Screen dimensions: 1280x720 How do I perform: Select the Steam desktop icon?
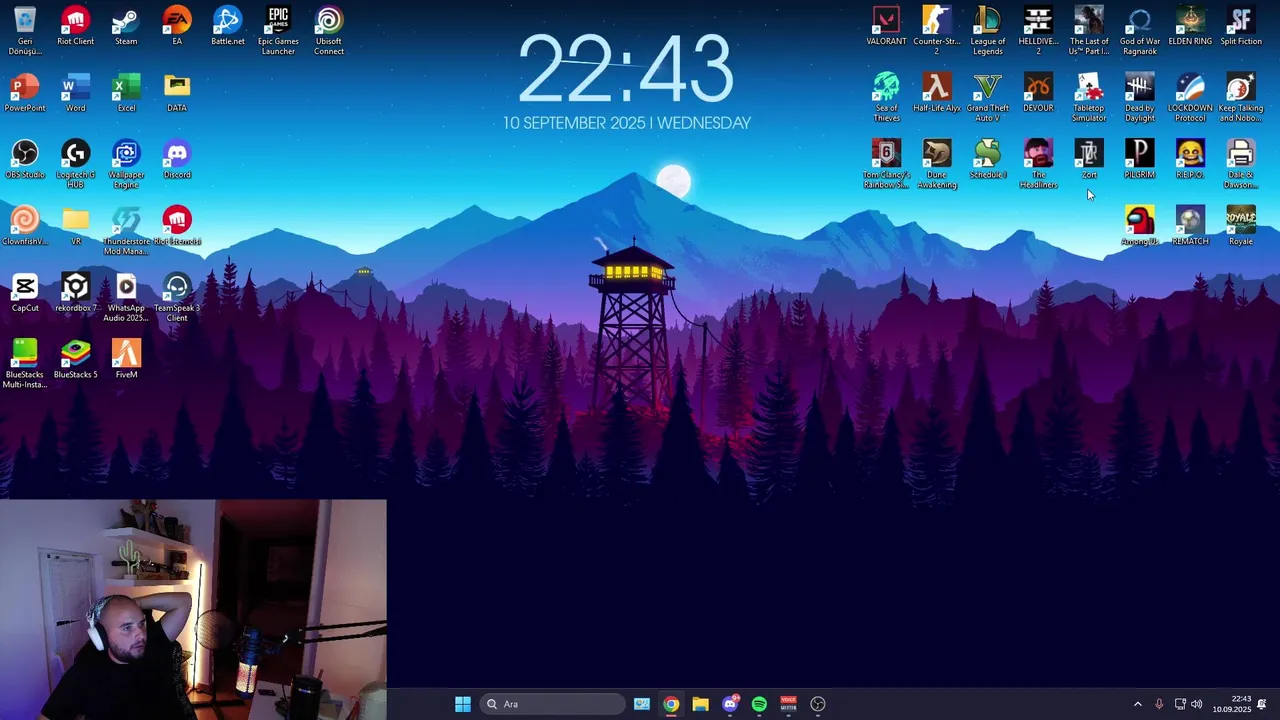click(x=126, y=27)
